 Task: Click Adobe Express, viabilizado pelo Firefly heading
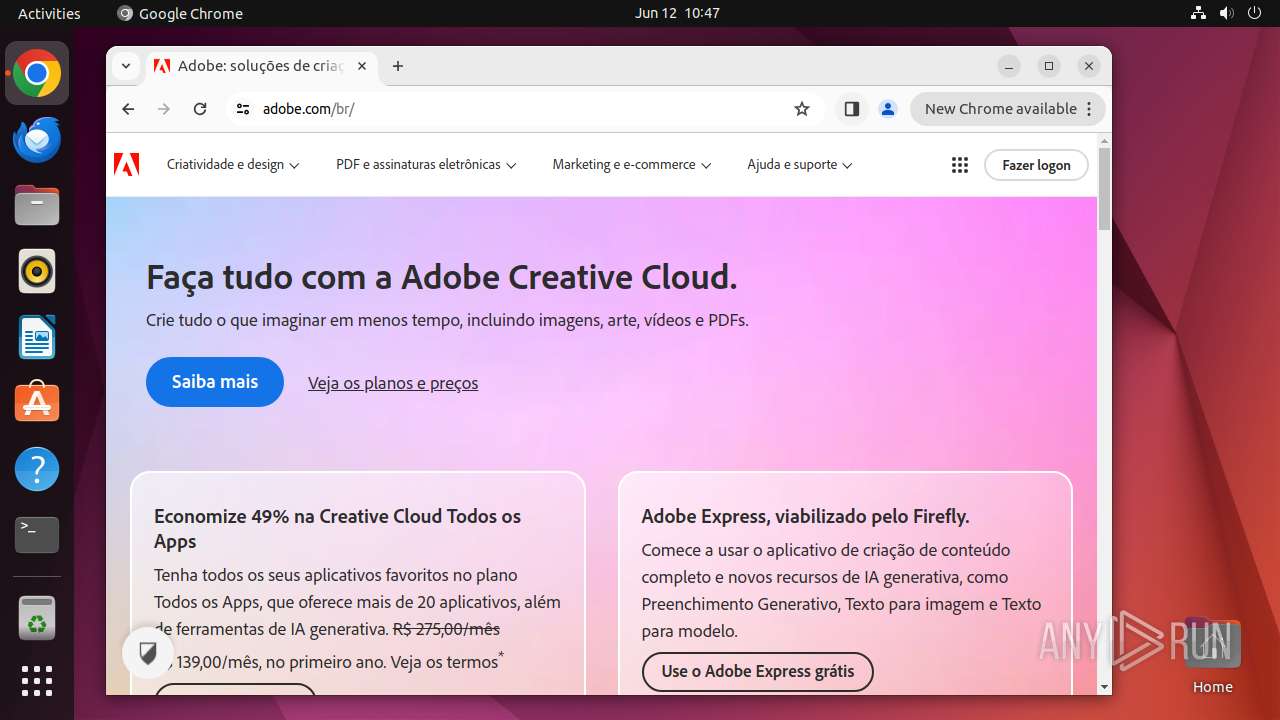point(805,517)
